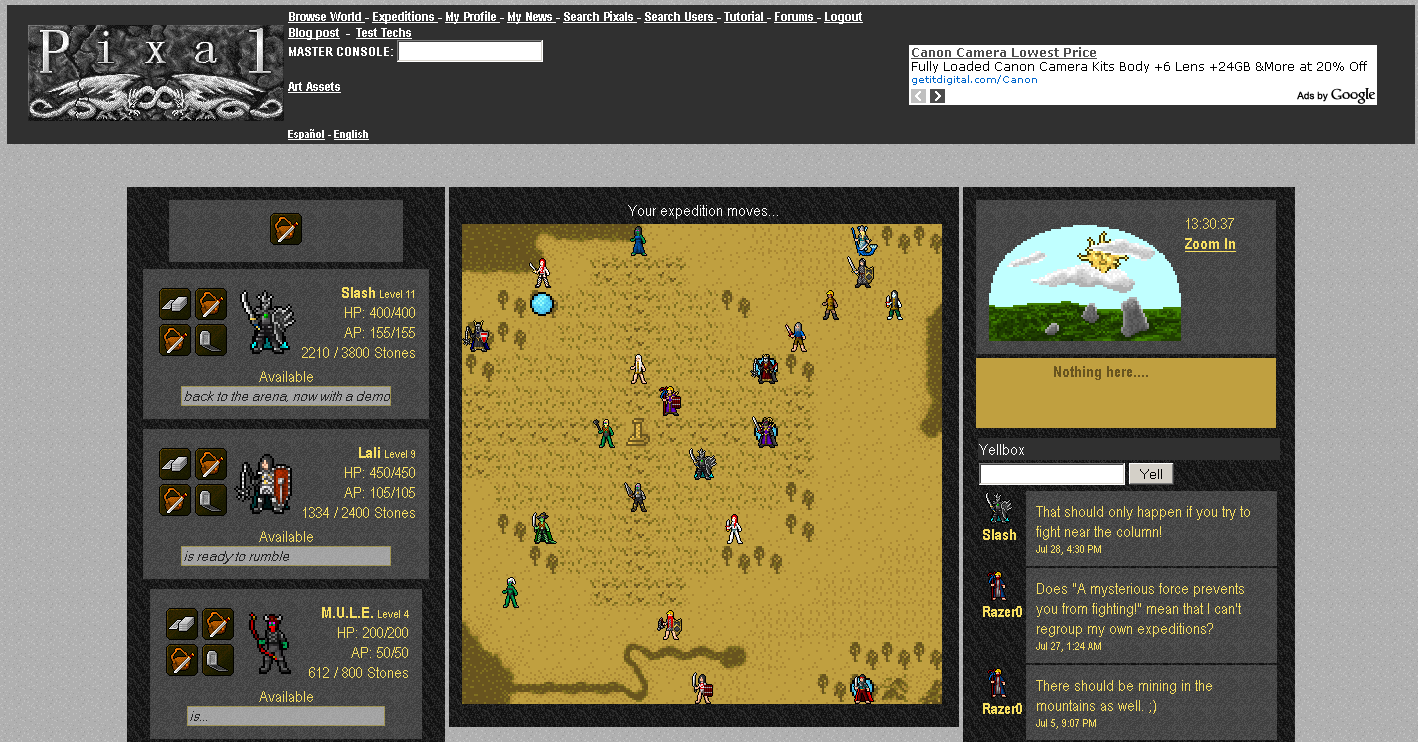The image size is (1418, 742).
Task: Open the Expeditions menu
Action: (404, 16)
